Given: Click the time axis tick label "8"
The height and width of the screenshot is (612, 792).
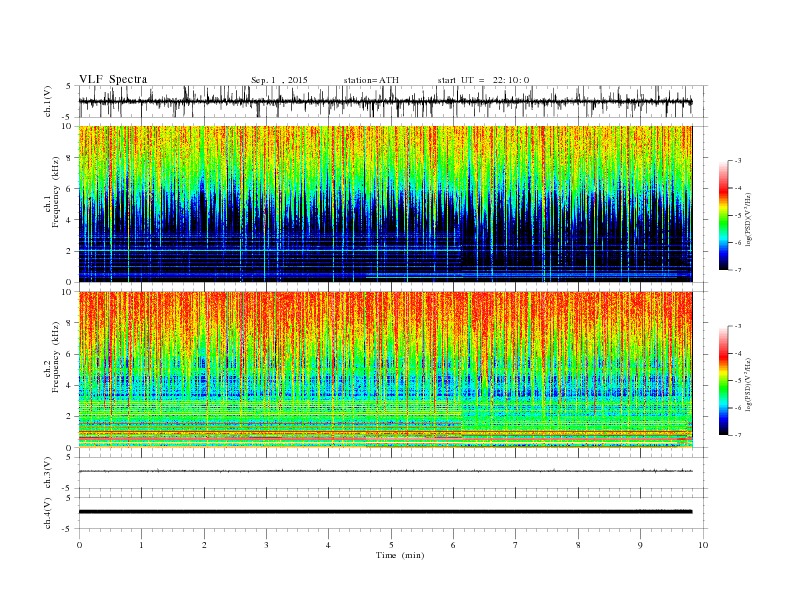Looking at the screenshot, I should click(x=578, y=545).
